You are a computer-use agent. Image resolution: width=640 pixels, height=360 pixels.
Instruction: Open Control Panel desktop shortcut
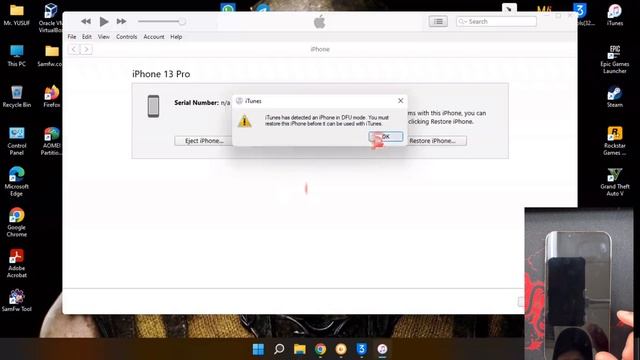pyautogui.click(x=17, y=141)
